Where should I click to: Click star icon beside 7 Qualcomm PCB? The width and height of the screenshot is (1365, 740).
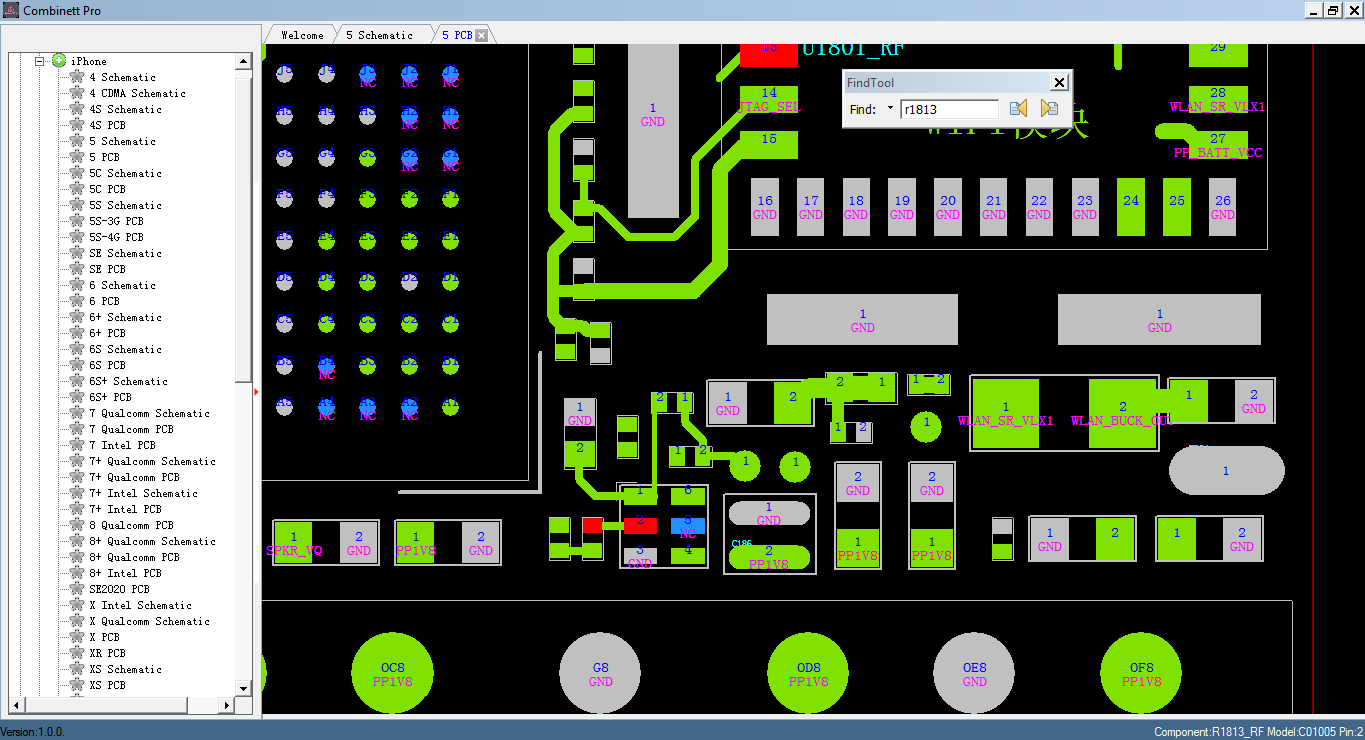(77, 429)
